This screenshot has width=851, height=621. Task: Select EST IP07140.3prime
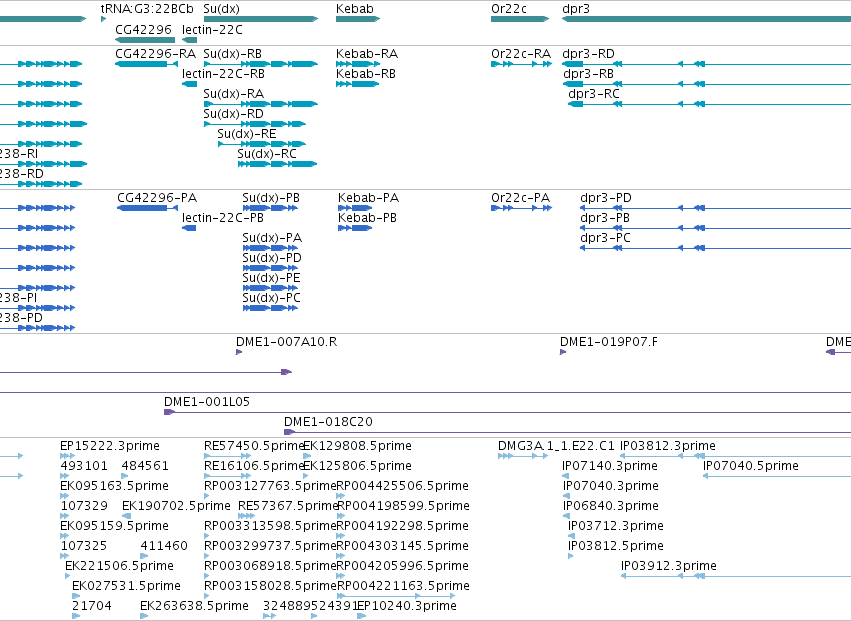[x=609, y=466]
